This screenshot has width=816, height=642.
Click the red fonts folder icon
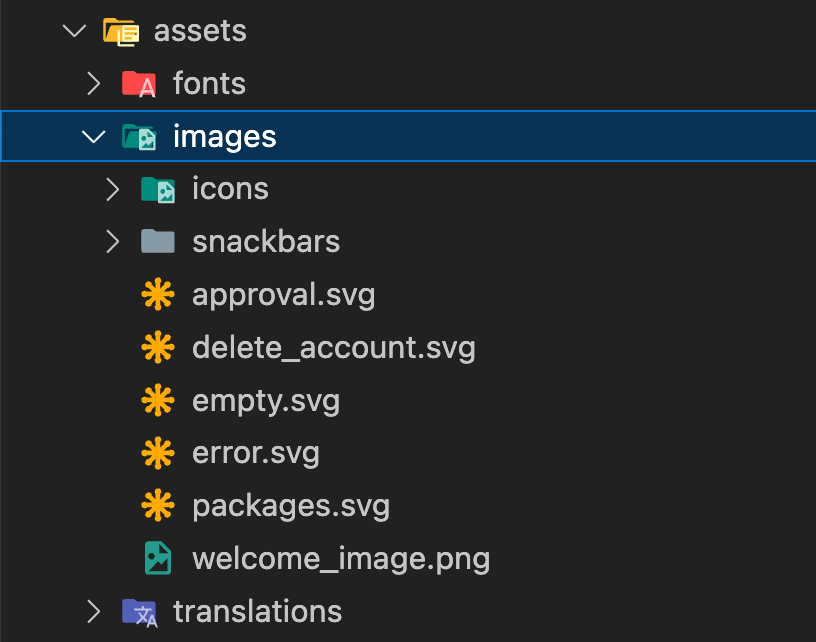(x=139, y=84)
